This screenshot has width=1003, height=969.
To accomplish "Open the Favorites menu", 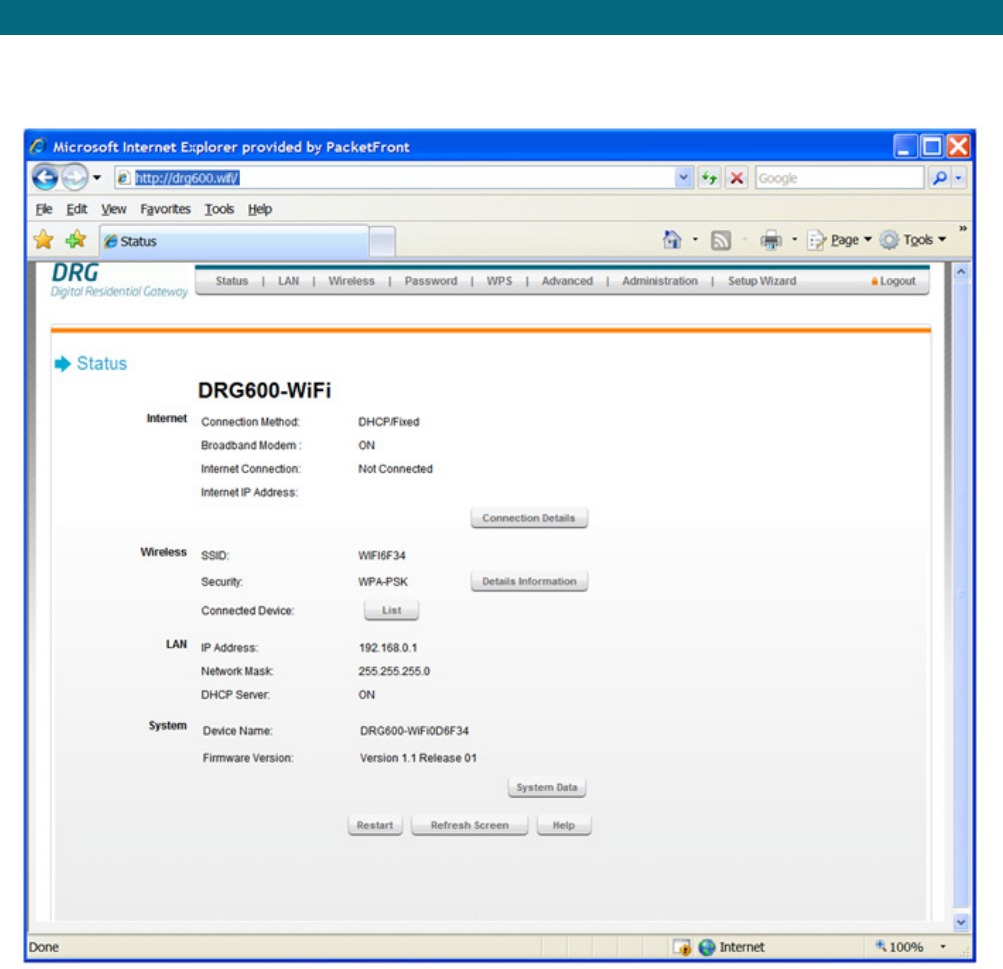I will tap(166, 209).
